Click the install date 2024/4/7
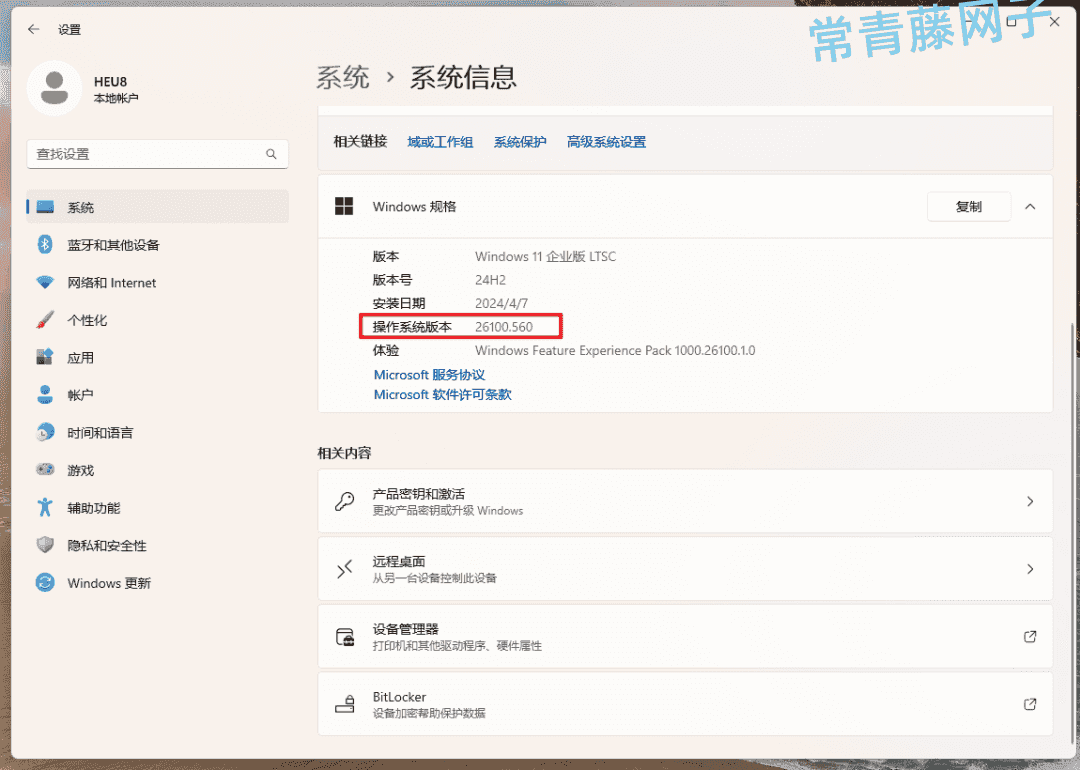This screenshot has height=770, width=1080. click(x=501, y=303)
